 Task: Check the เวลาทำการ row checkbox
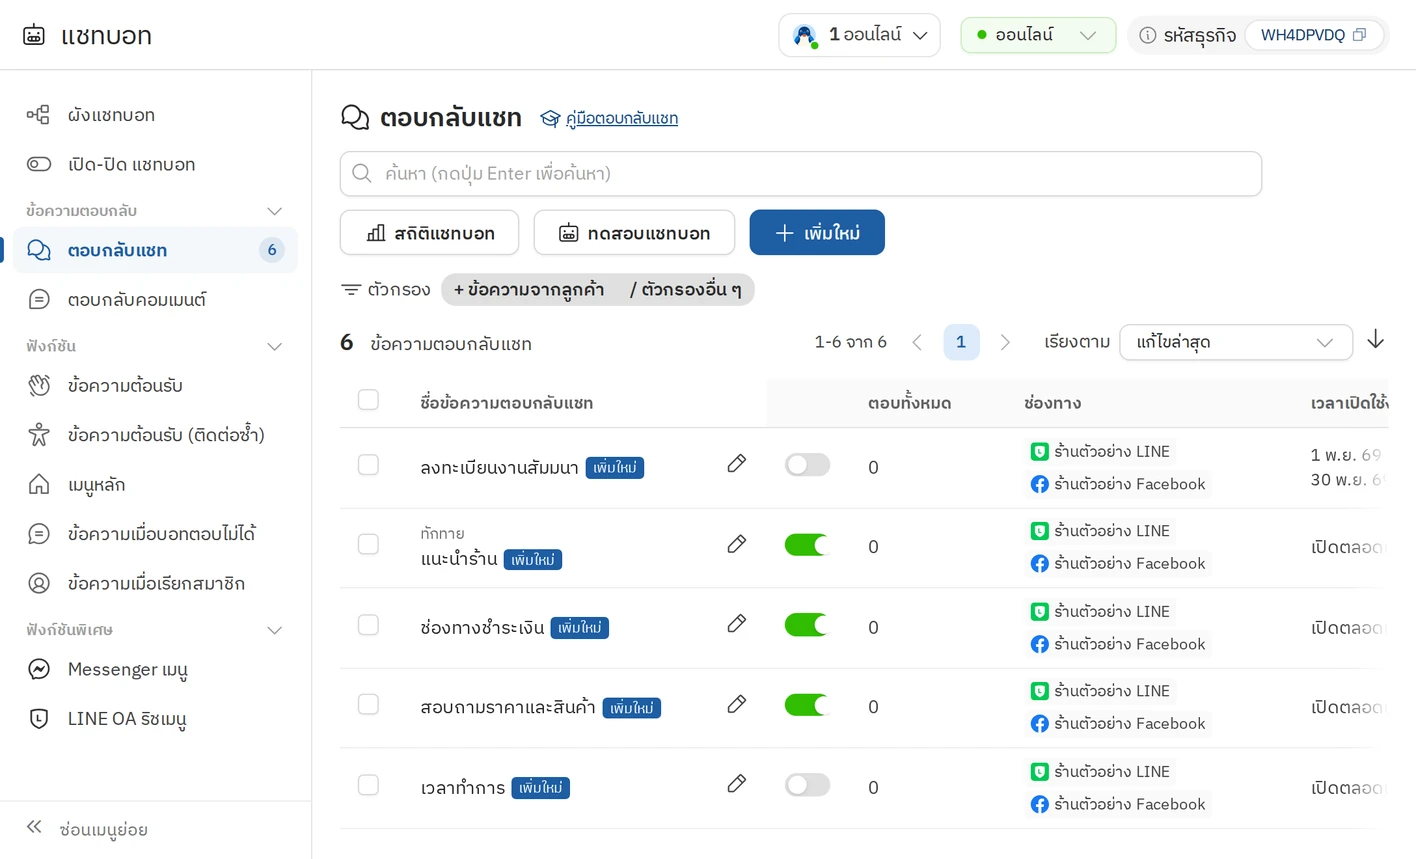coord(368,785)
